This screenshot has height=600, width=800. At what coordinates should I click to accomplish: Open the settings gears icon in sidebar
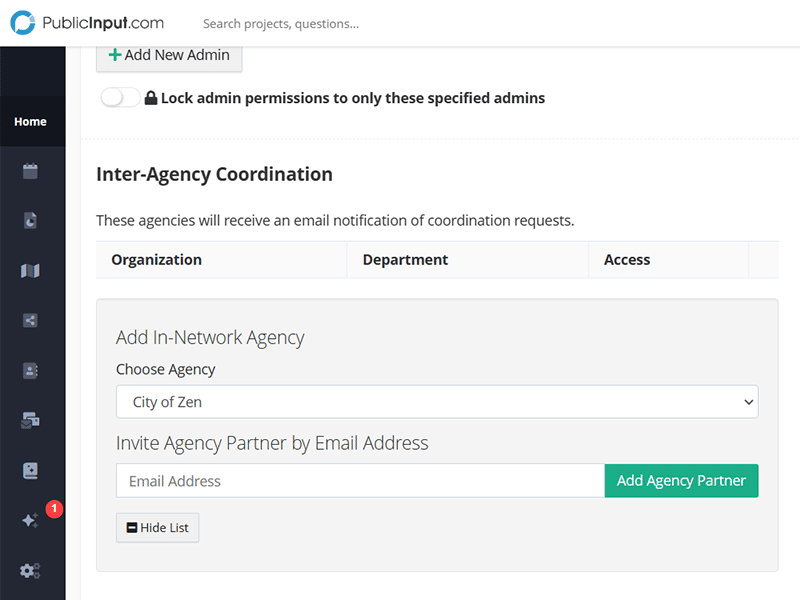pyautogui.click(x=30, y=571)
